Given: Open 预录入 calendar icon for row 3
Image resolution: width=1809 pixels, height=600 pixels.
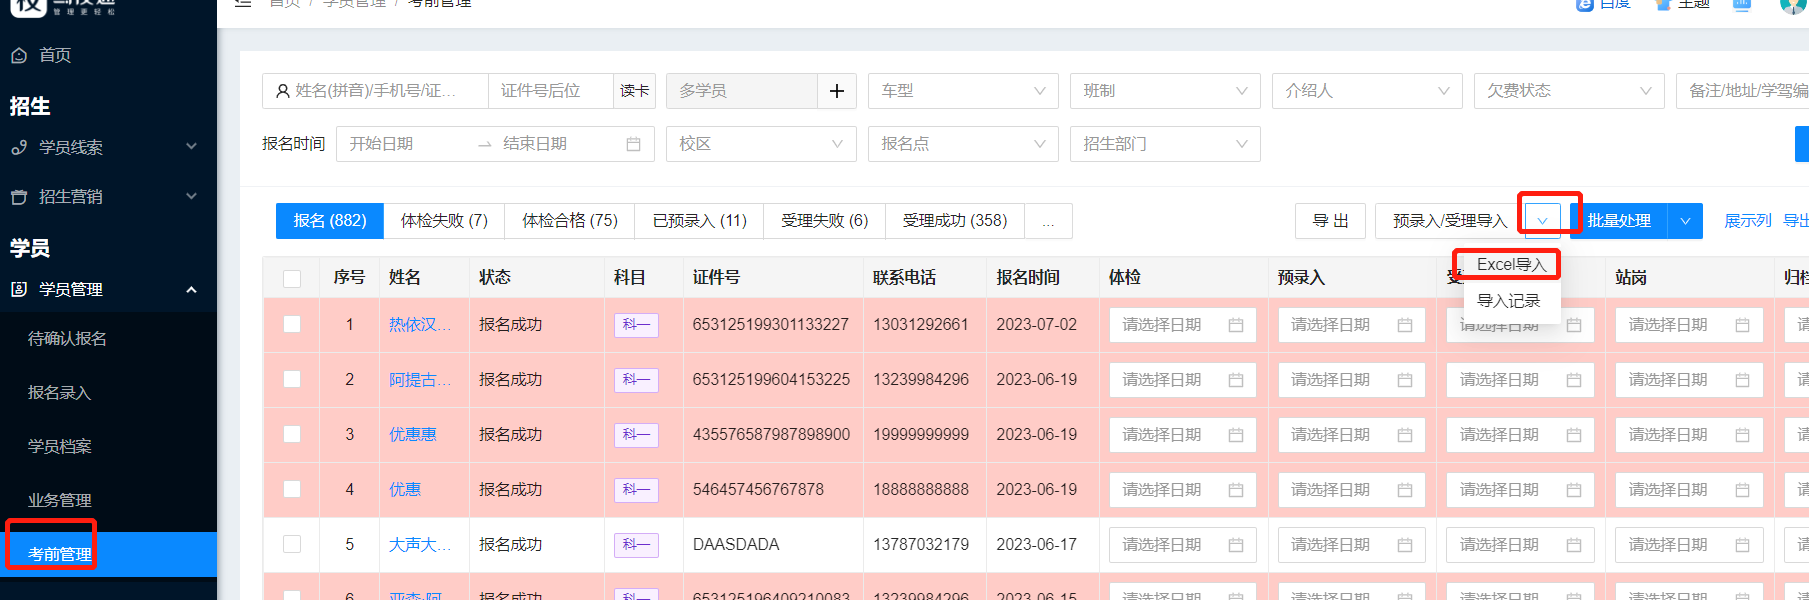Looking at the screenshot, I should 1405,435.
